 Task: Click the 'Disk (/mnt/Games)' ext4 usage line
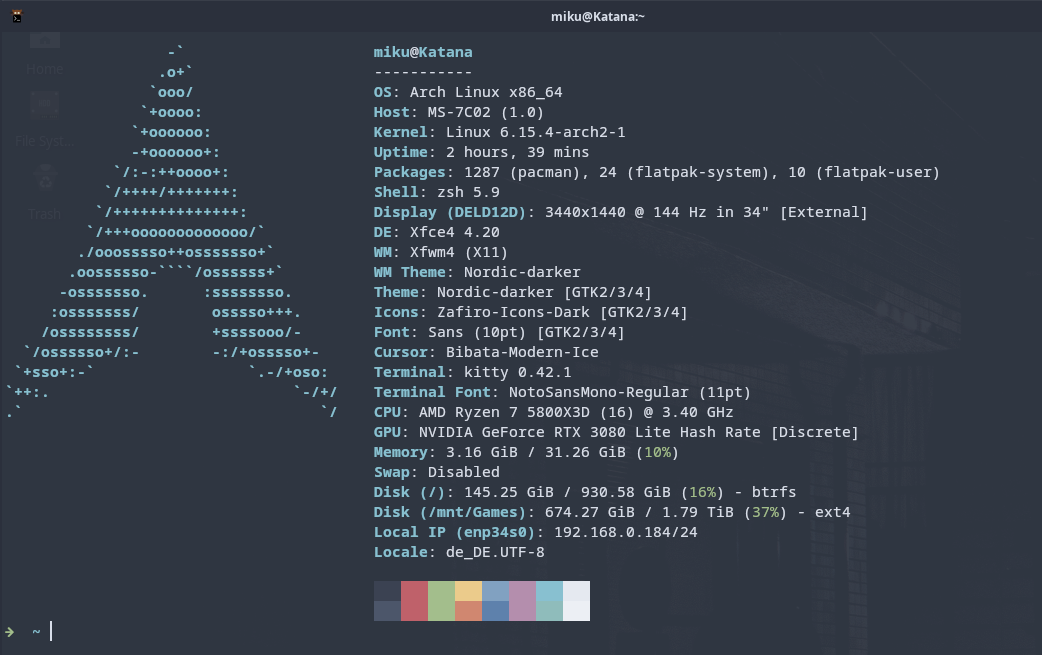pyautogui.click(x=612, y=512)
